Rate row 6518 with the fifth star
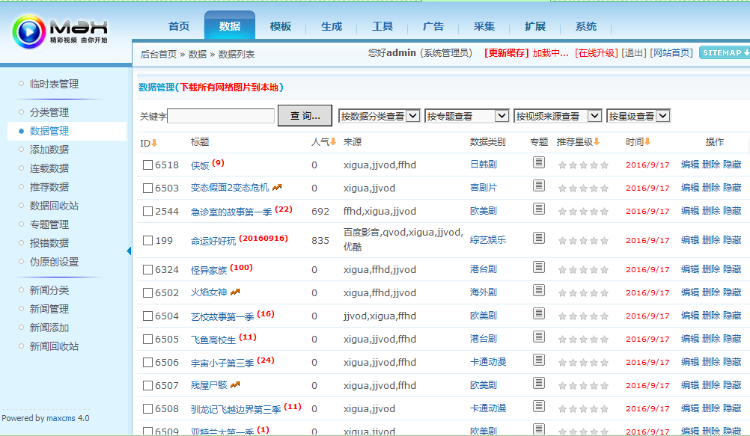 (x=604, y=165)
